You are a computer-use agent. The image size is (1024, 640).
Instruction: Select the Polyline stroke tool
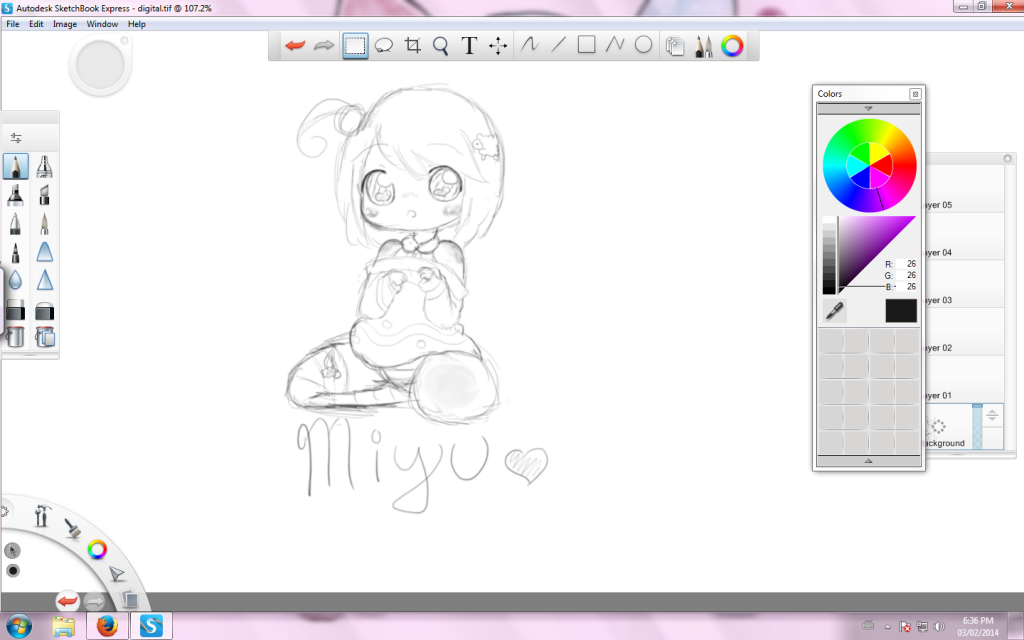(615, 44)
